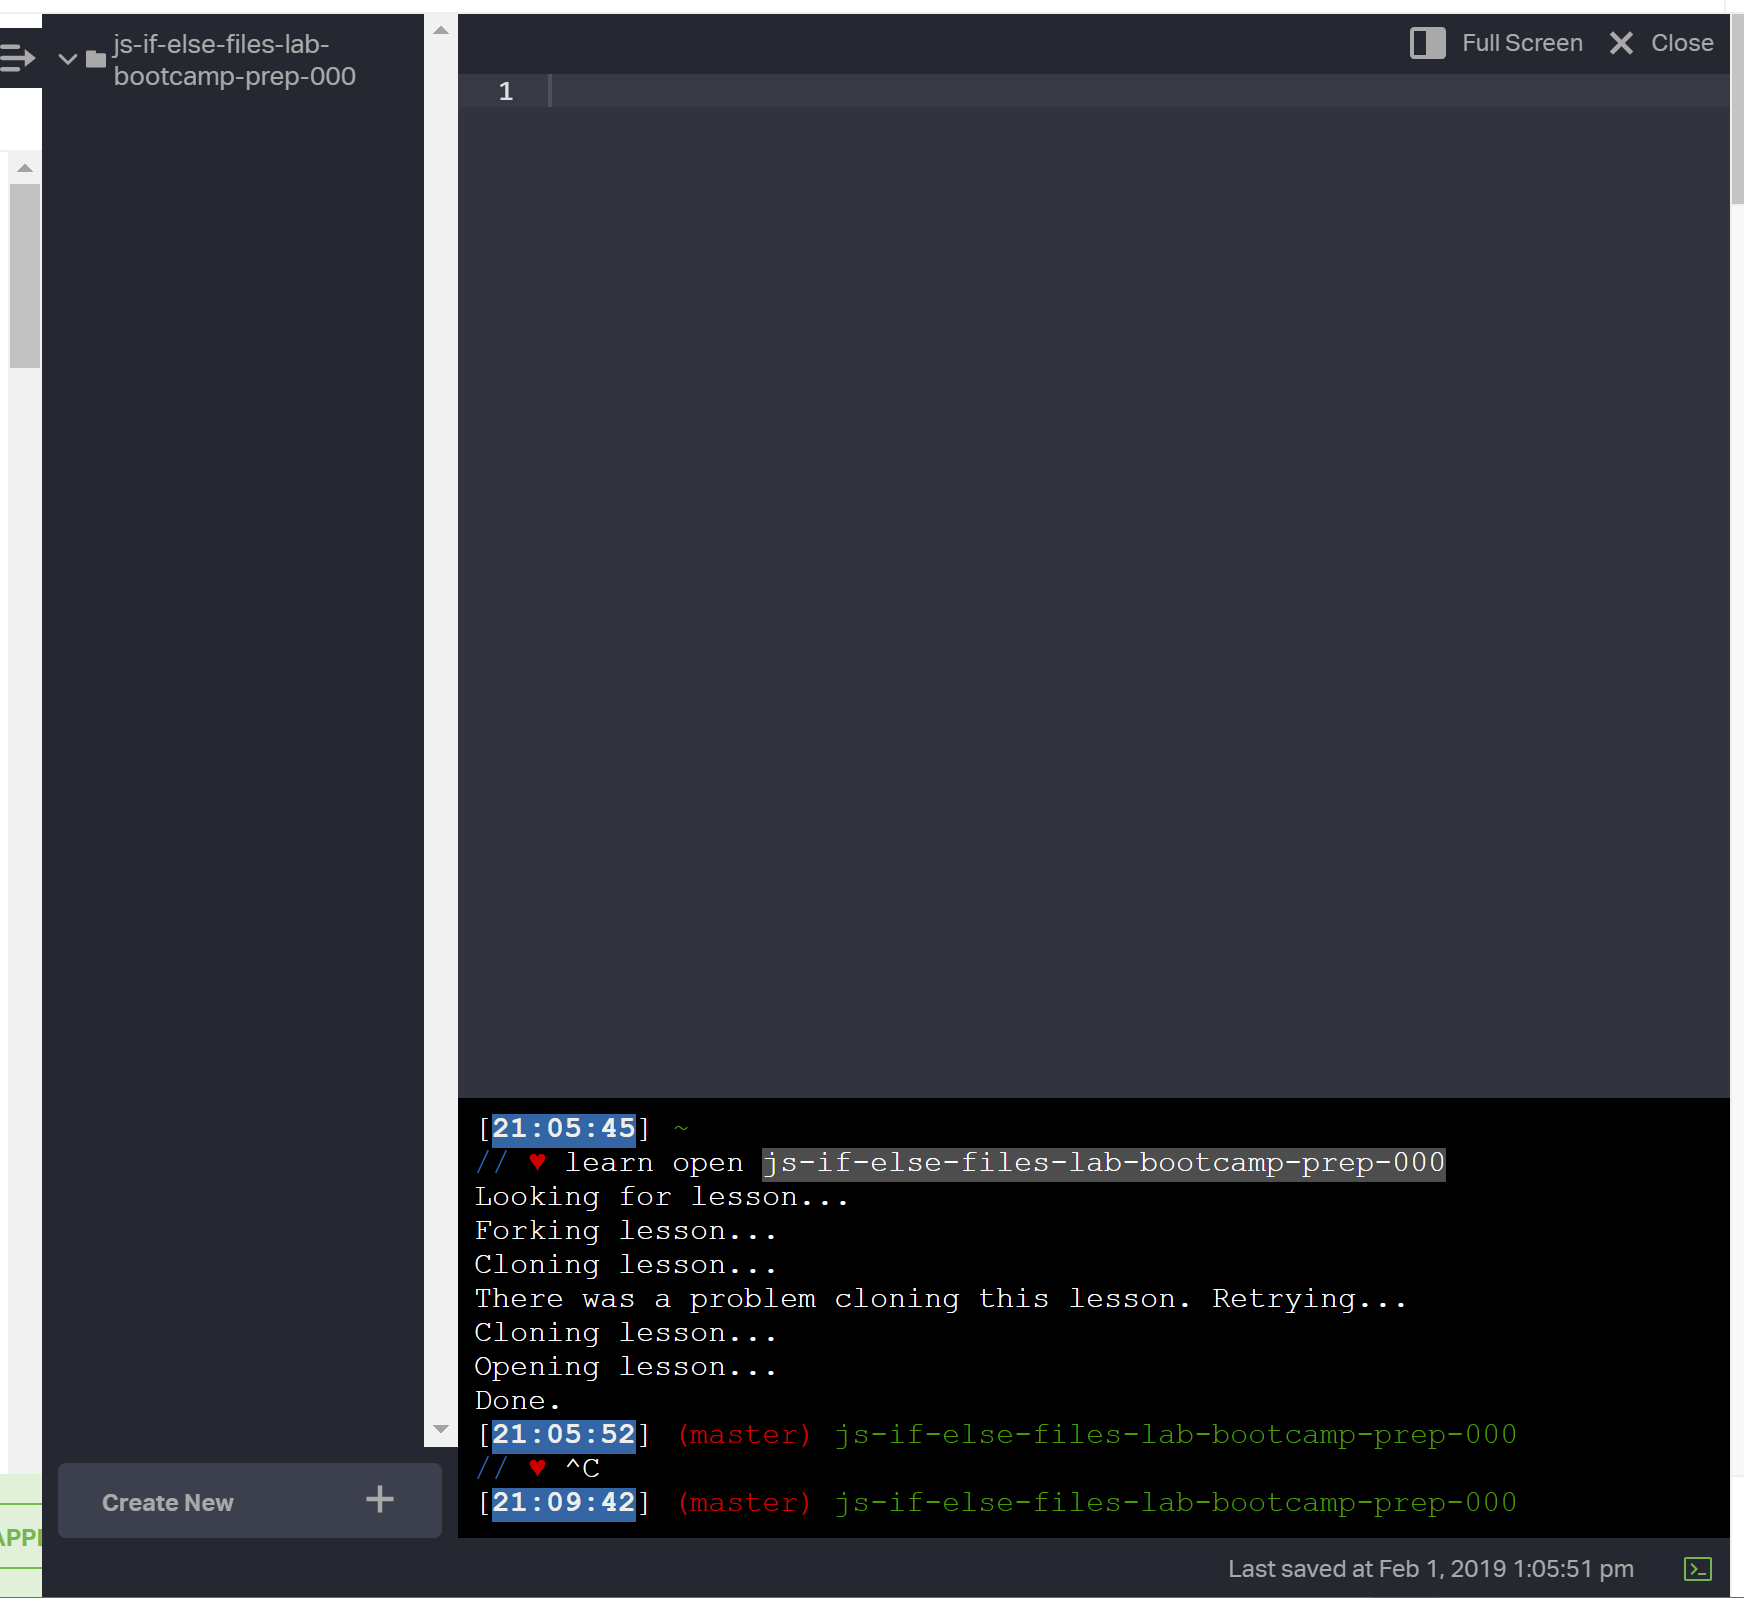
Task: Toggle the terminal icon in status bar
Action: [x=1698, y=1569]
